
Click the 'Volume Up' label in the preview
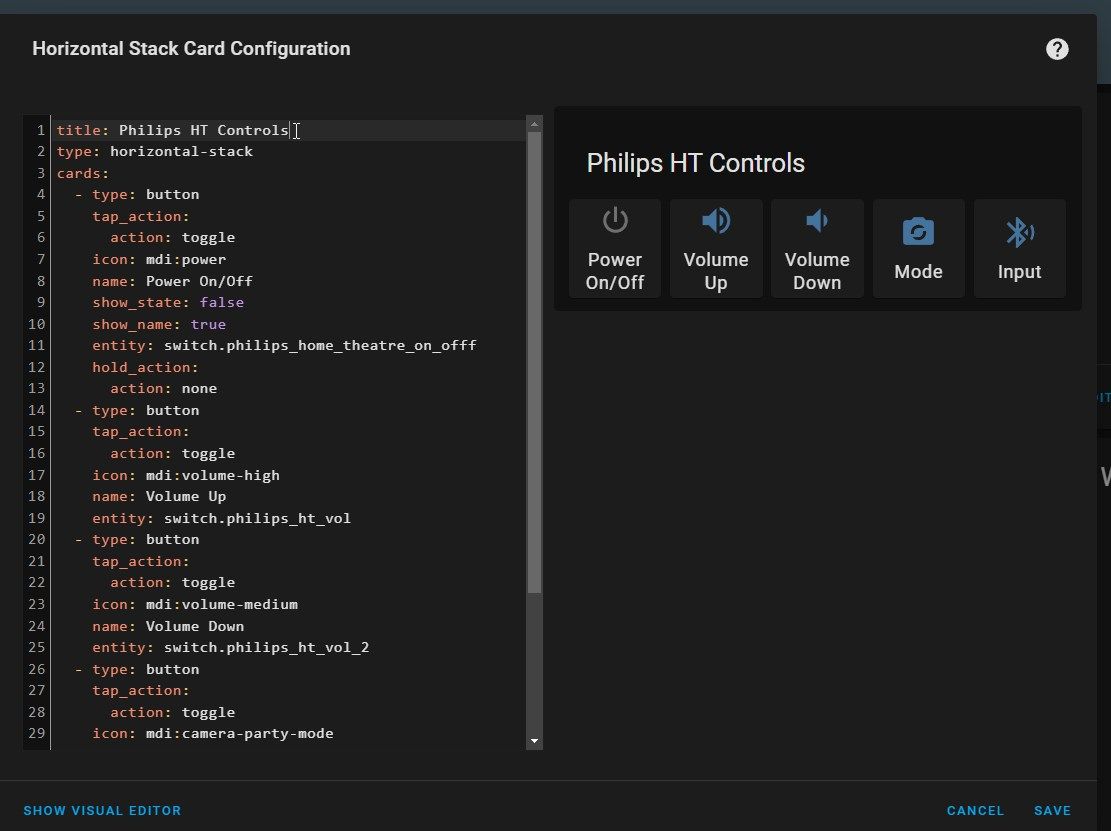pyautogui.click(x=716, y=271)
